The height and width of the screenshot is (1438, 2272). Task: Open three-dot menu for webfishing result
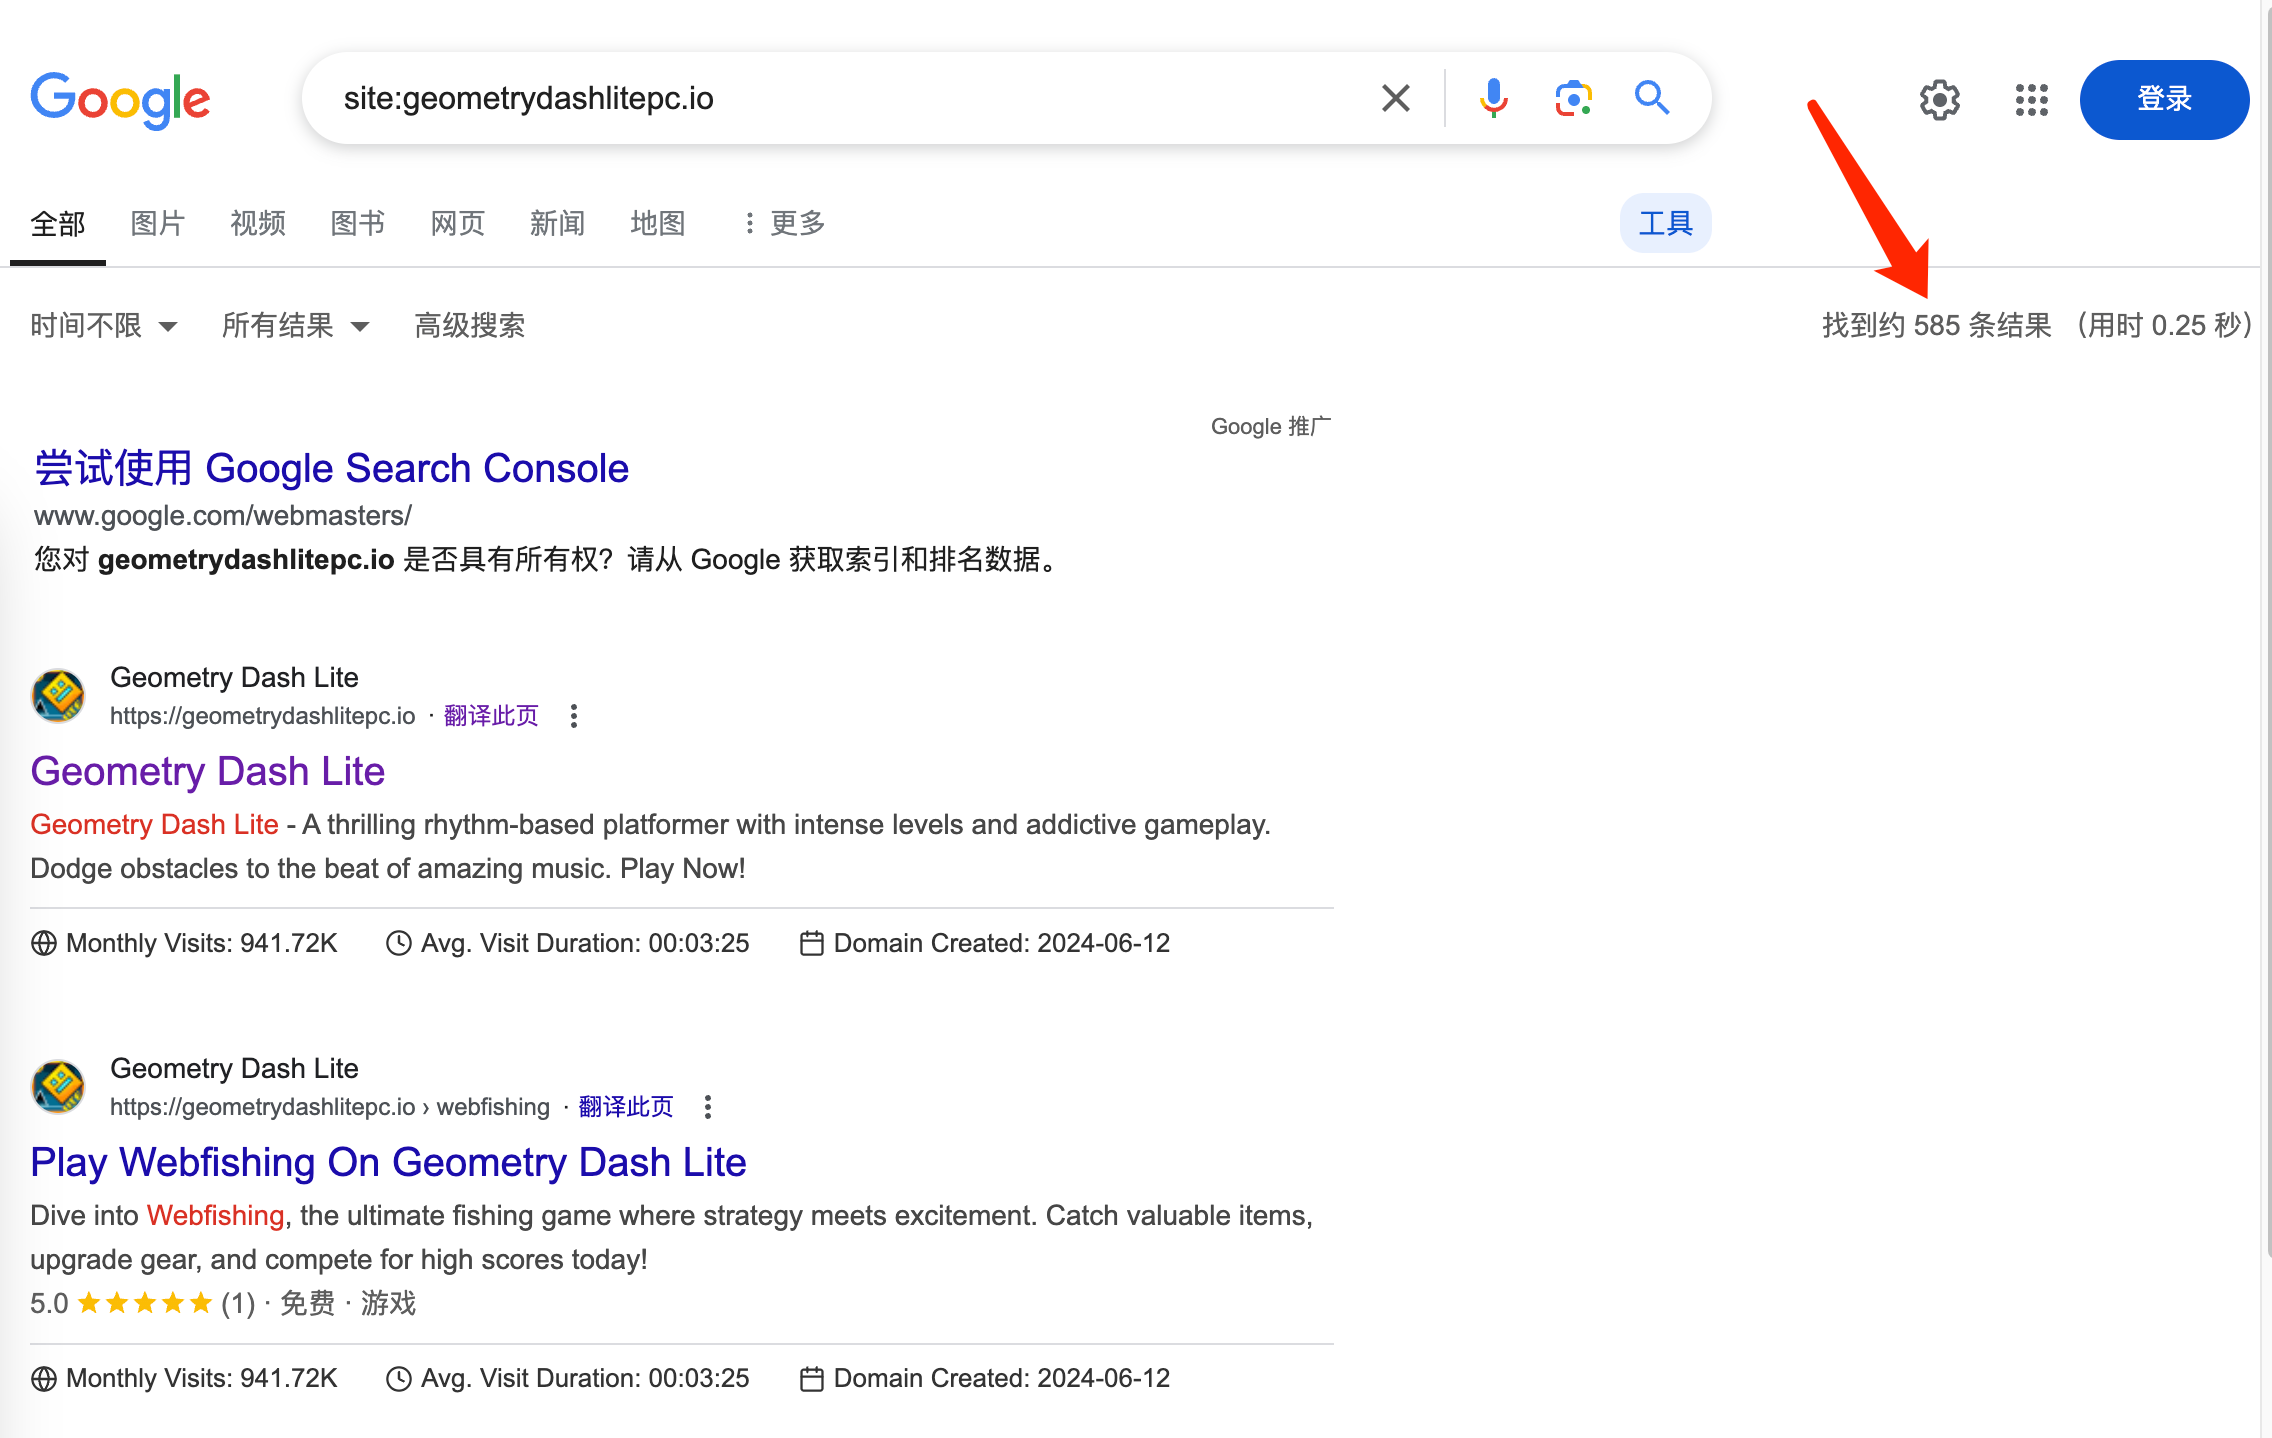point(708,1107)
